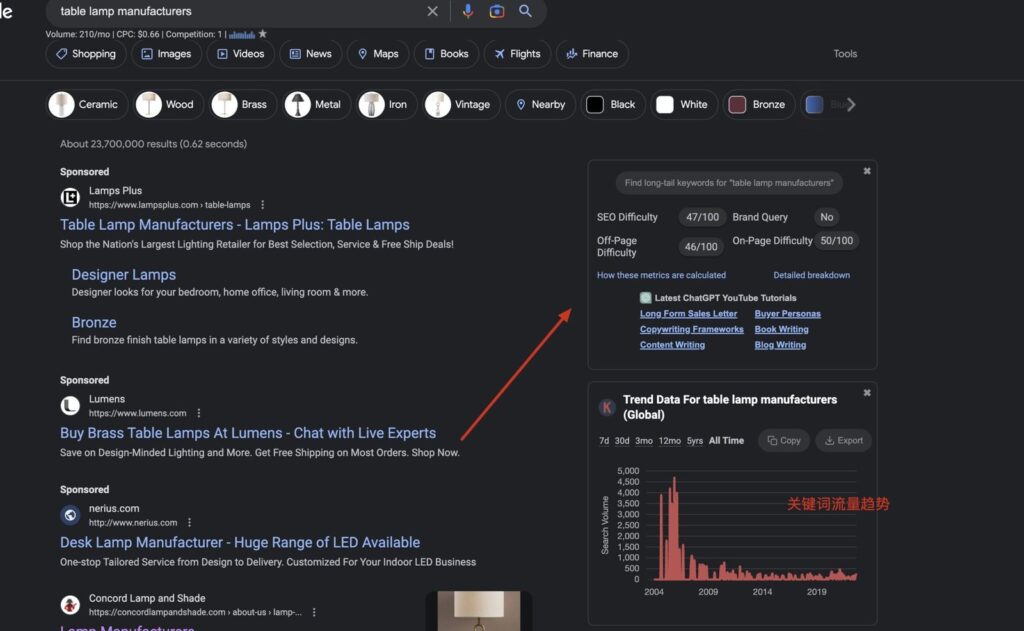Set trend range to 12mo

pyautogui.click(x=669, y=441)
